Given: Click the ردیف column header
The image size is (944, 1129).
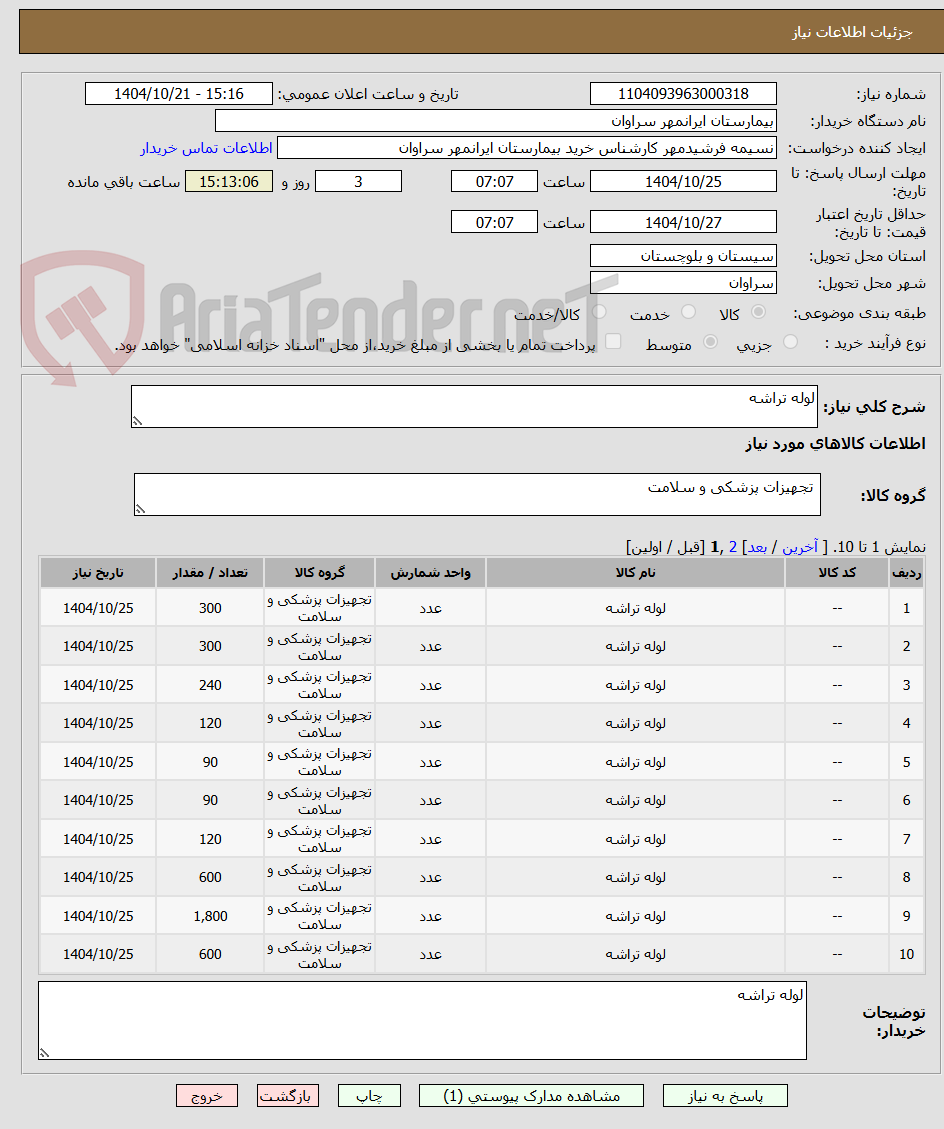Looking at the screenshot, I should (907, 573).
